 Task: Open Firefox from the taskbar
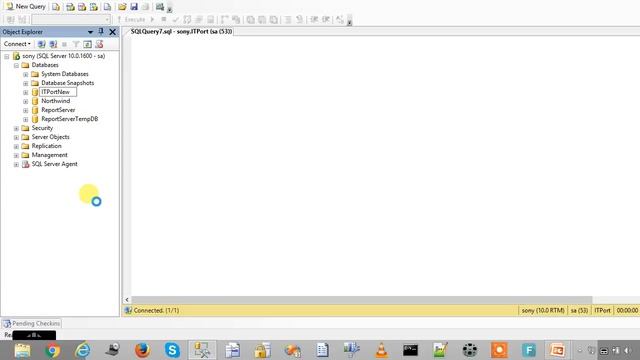142,350
